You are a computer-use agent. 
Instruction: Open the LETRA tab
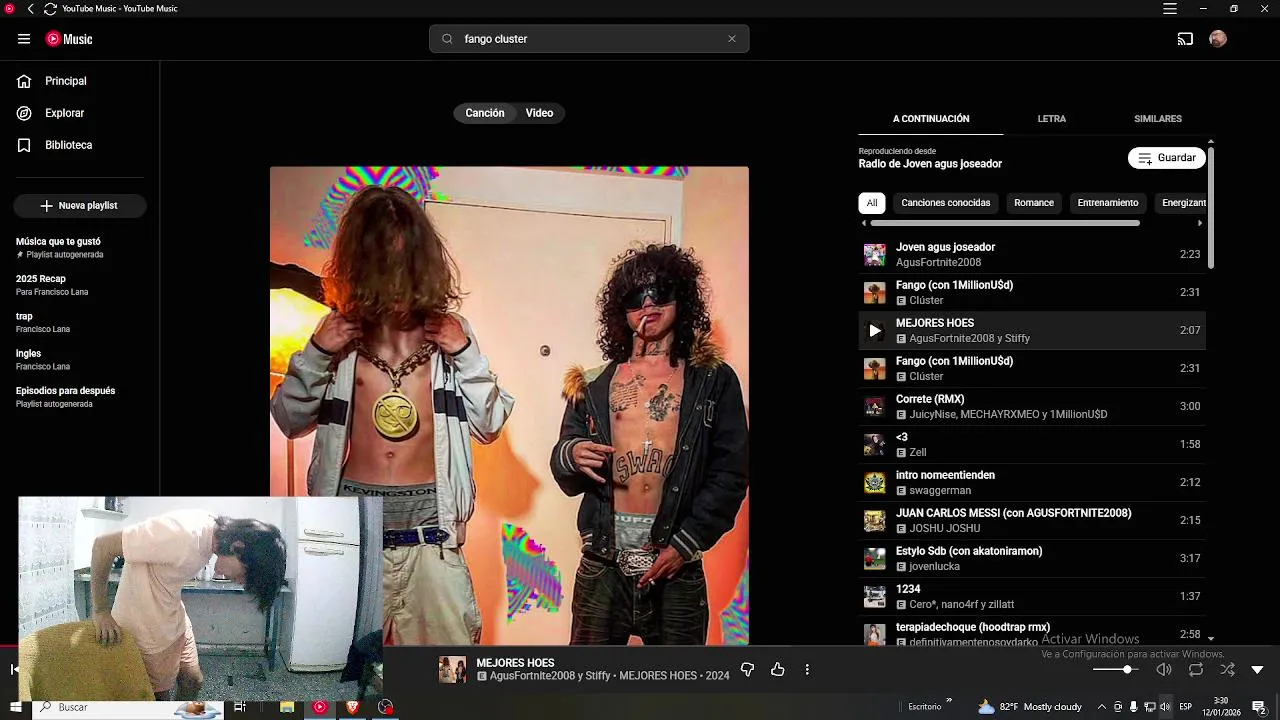click(x=1051, y=119)
